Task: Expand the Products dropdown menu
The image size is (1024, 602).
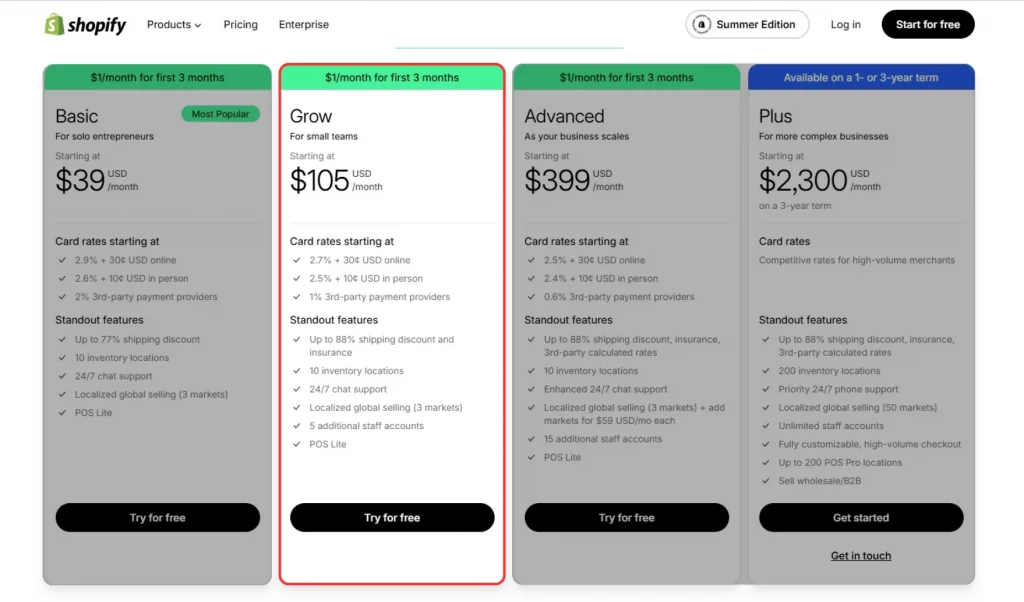Action: pyautogui.click(x=174, y=25)
